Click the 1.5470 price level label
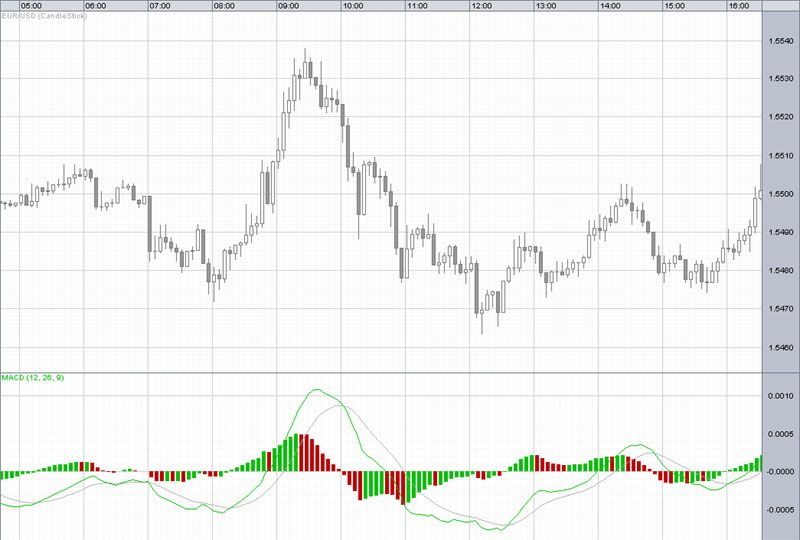 click(781, 309)
